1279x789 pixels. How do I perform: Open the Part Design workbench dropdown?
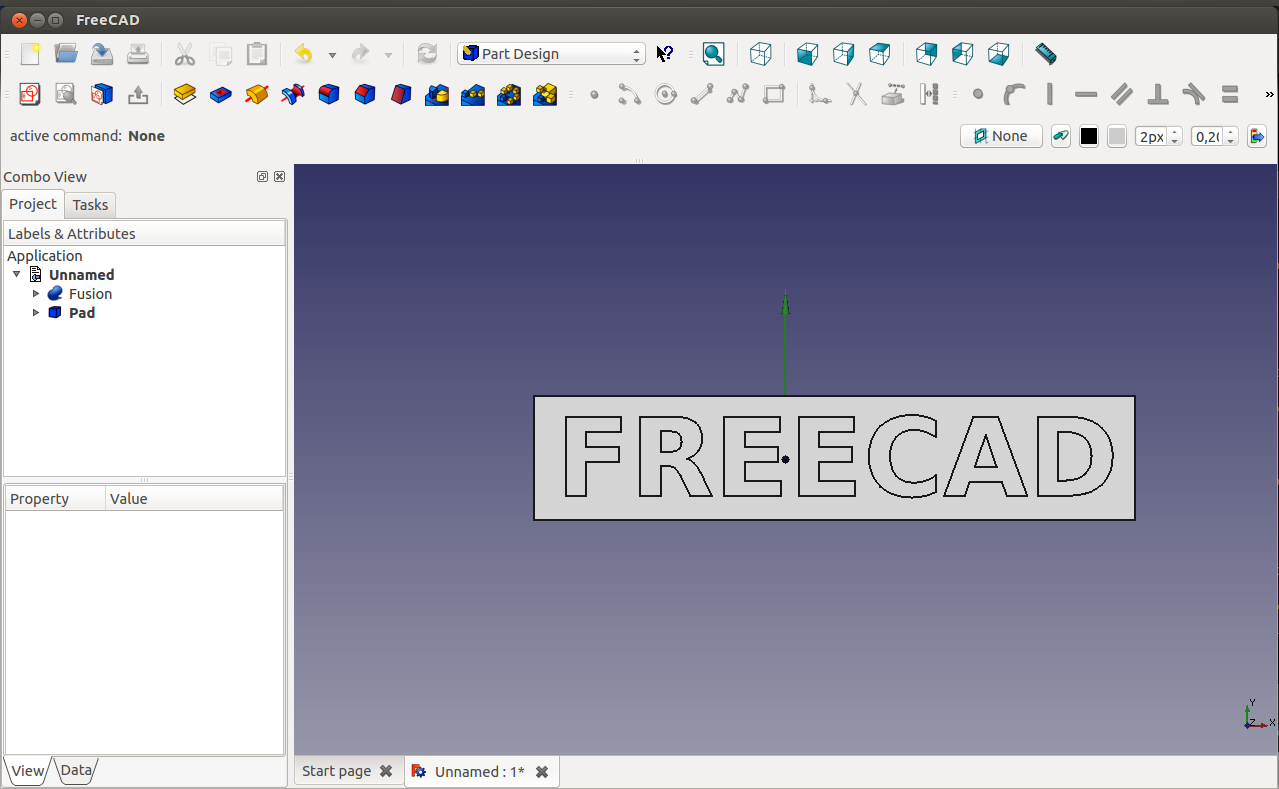pyautogui.click(x=551, y=54)
